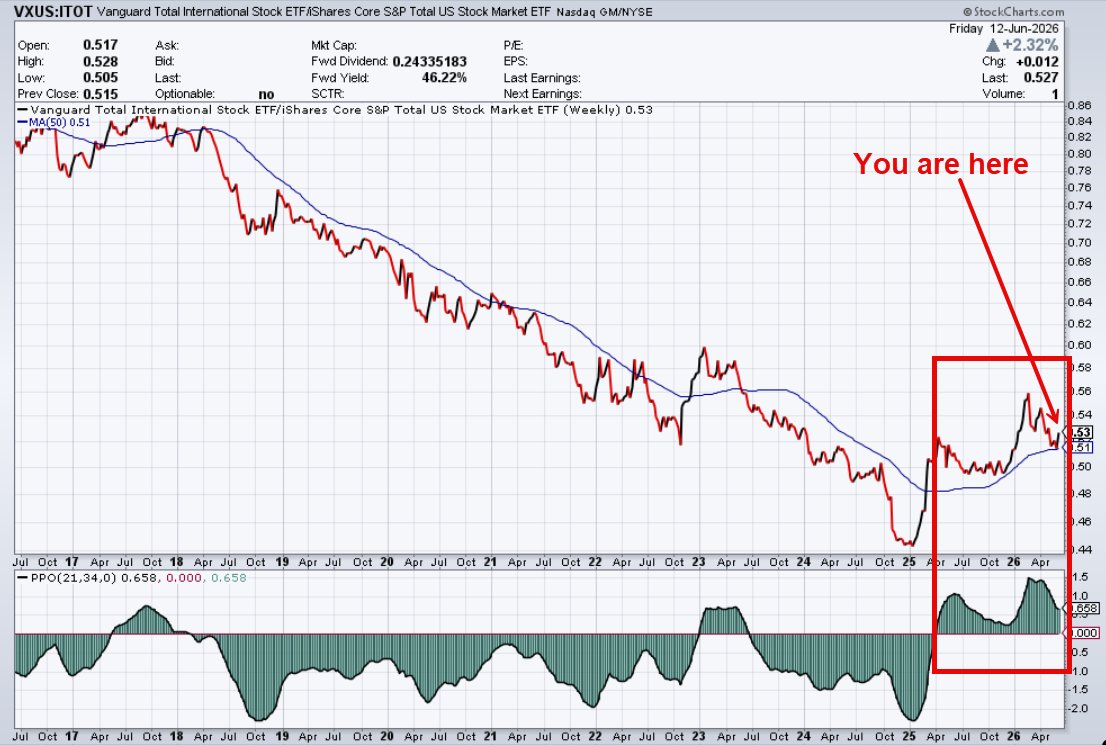1106x745 pixels.
Task: Click the EPS: label
Action: (516, 61)
